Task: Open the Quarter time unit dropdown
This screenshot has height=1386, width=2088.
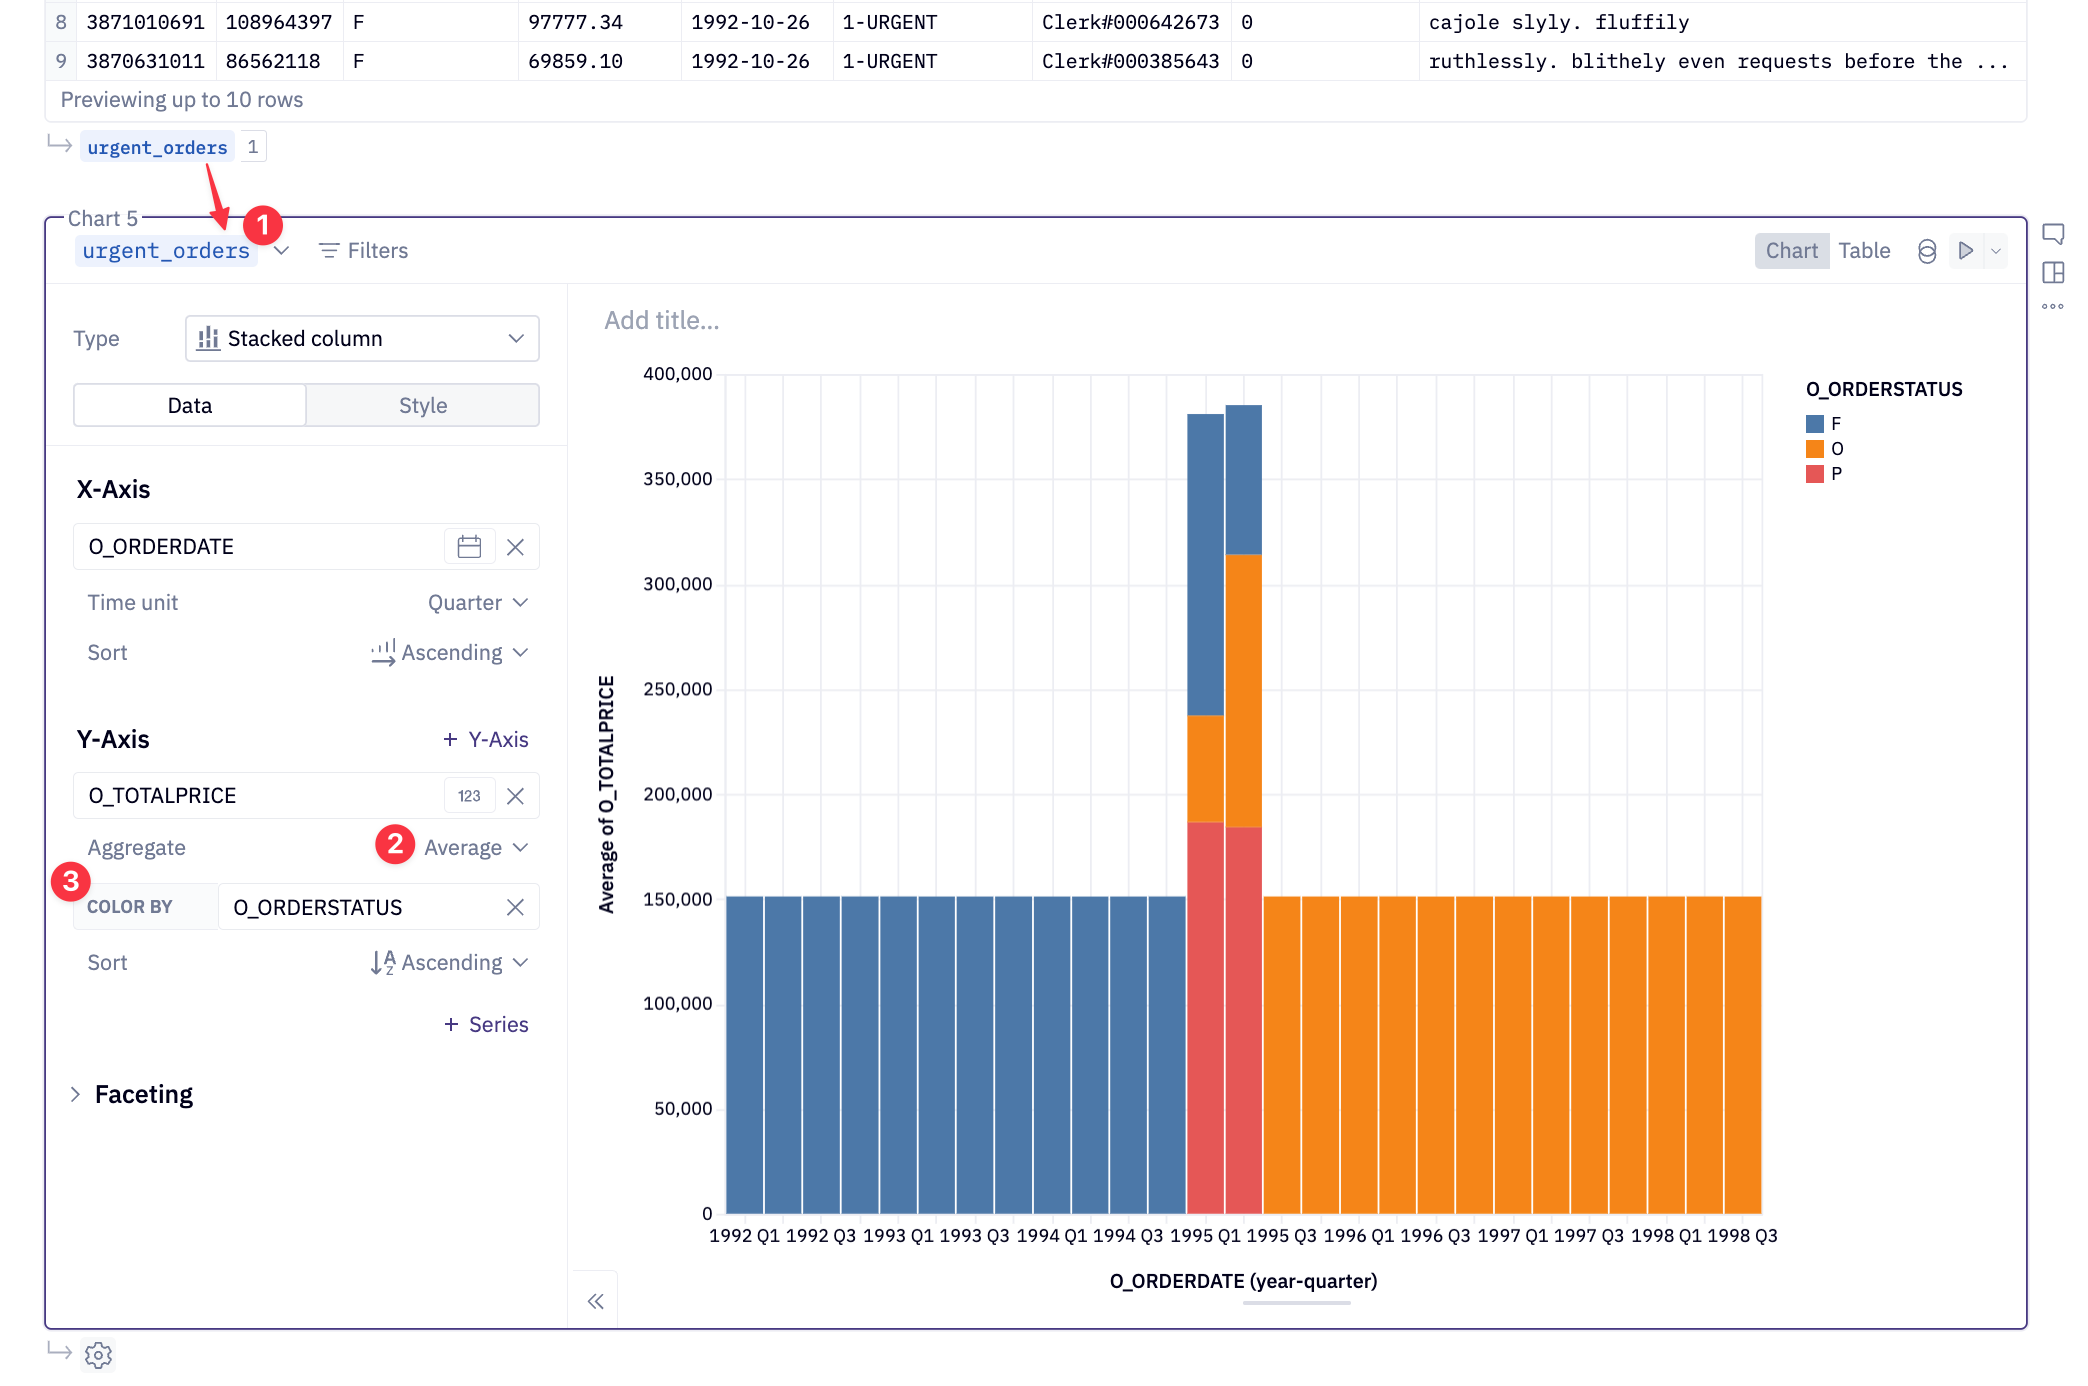Action: tap(477, 603)
